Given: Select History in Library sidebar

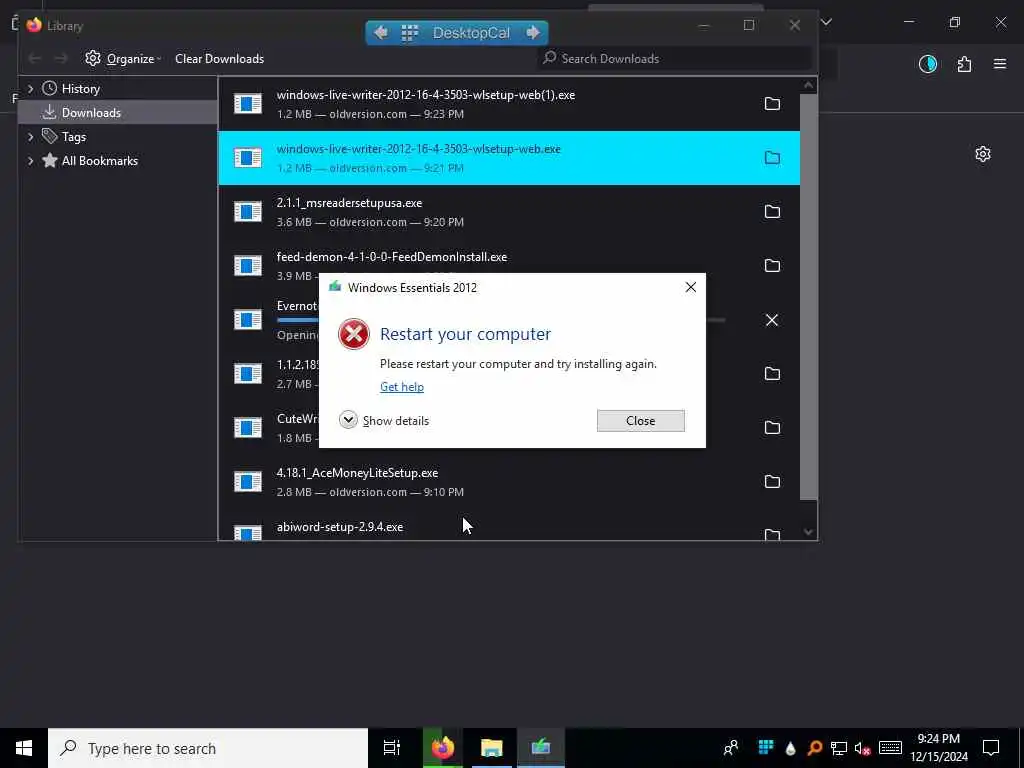Looking at the screenshot, I should coord(80,88).
